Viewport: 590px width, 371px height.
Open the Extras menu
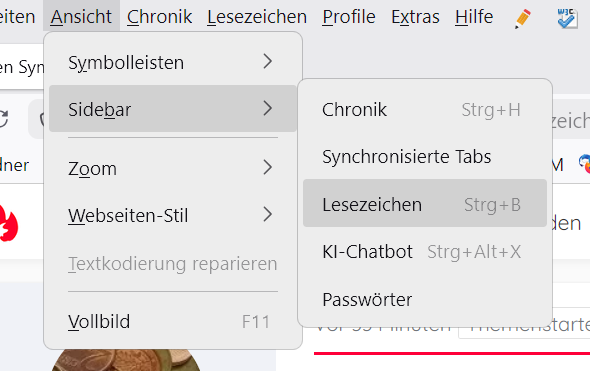(415, 17)
